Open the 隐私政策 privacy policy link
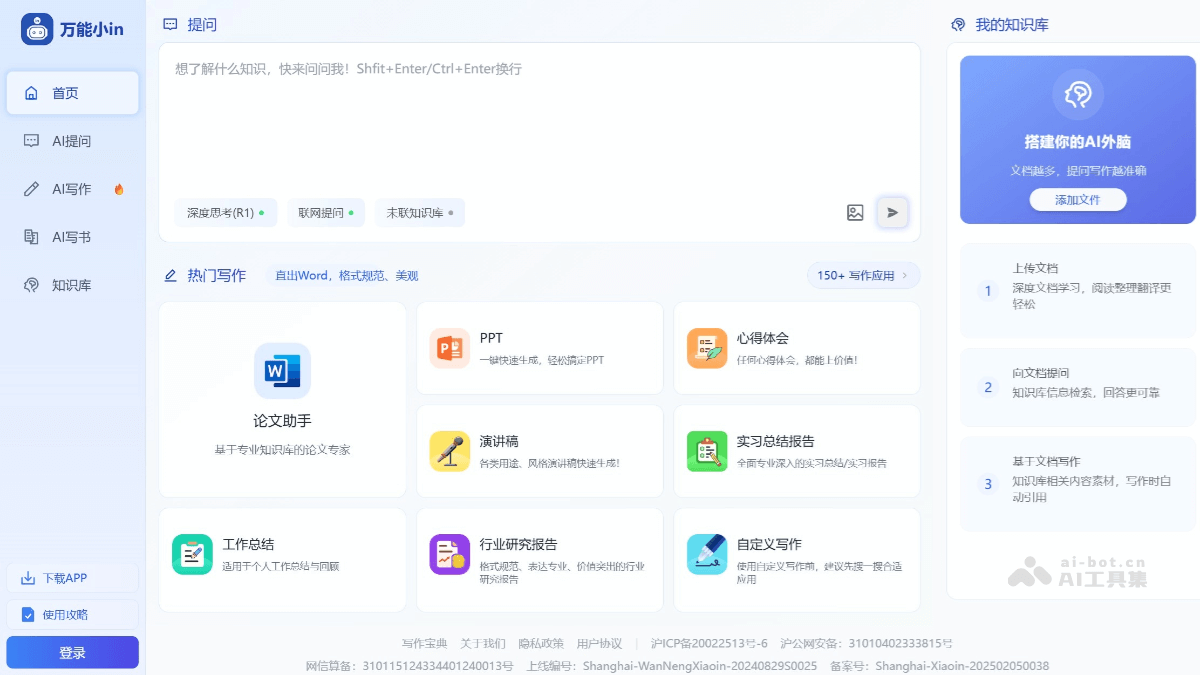Screen dimensions: 1200x675 [x=541, y=643]
